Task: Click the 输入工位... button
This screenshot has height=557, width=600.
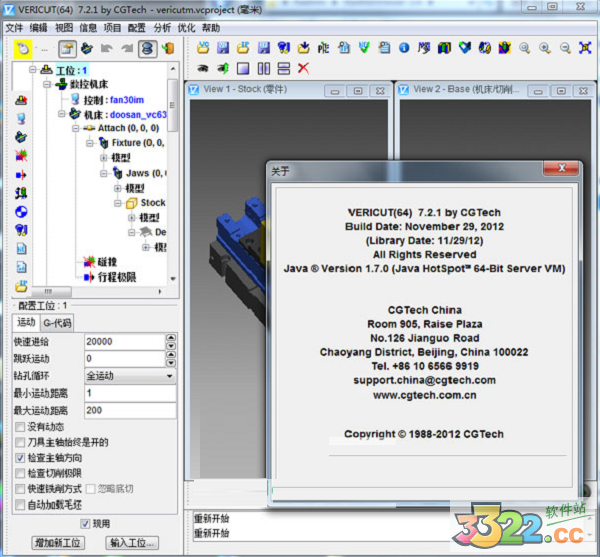Action: point(132,542)
